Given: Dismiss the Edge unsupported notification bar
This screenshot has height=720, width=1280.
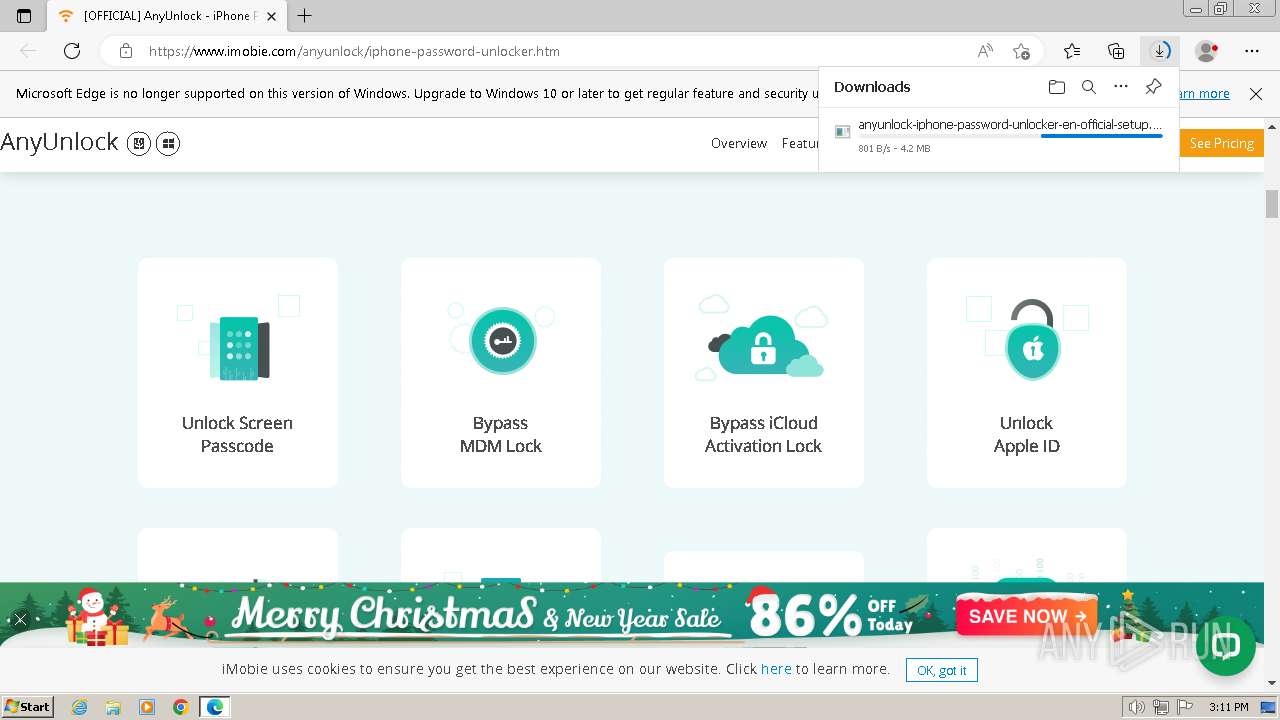Looking at the screenshot, I should point(1256,94).
